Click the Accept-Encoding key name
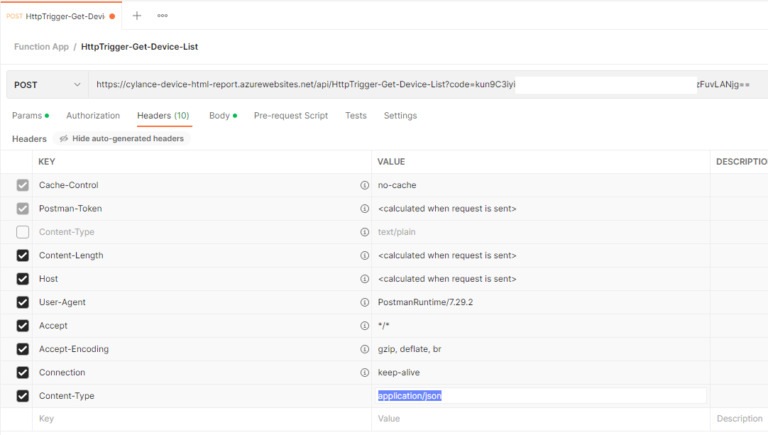Viewport: 768px width, 435px height. tap(74, 349)
